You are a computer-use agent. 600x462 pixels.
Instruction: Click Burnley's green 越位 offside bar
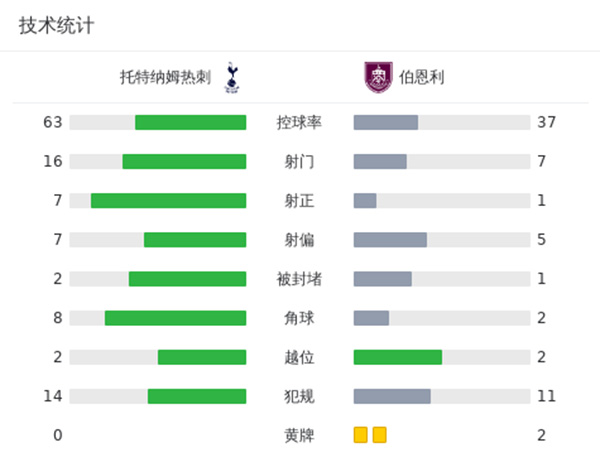[398, 357]
